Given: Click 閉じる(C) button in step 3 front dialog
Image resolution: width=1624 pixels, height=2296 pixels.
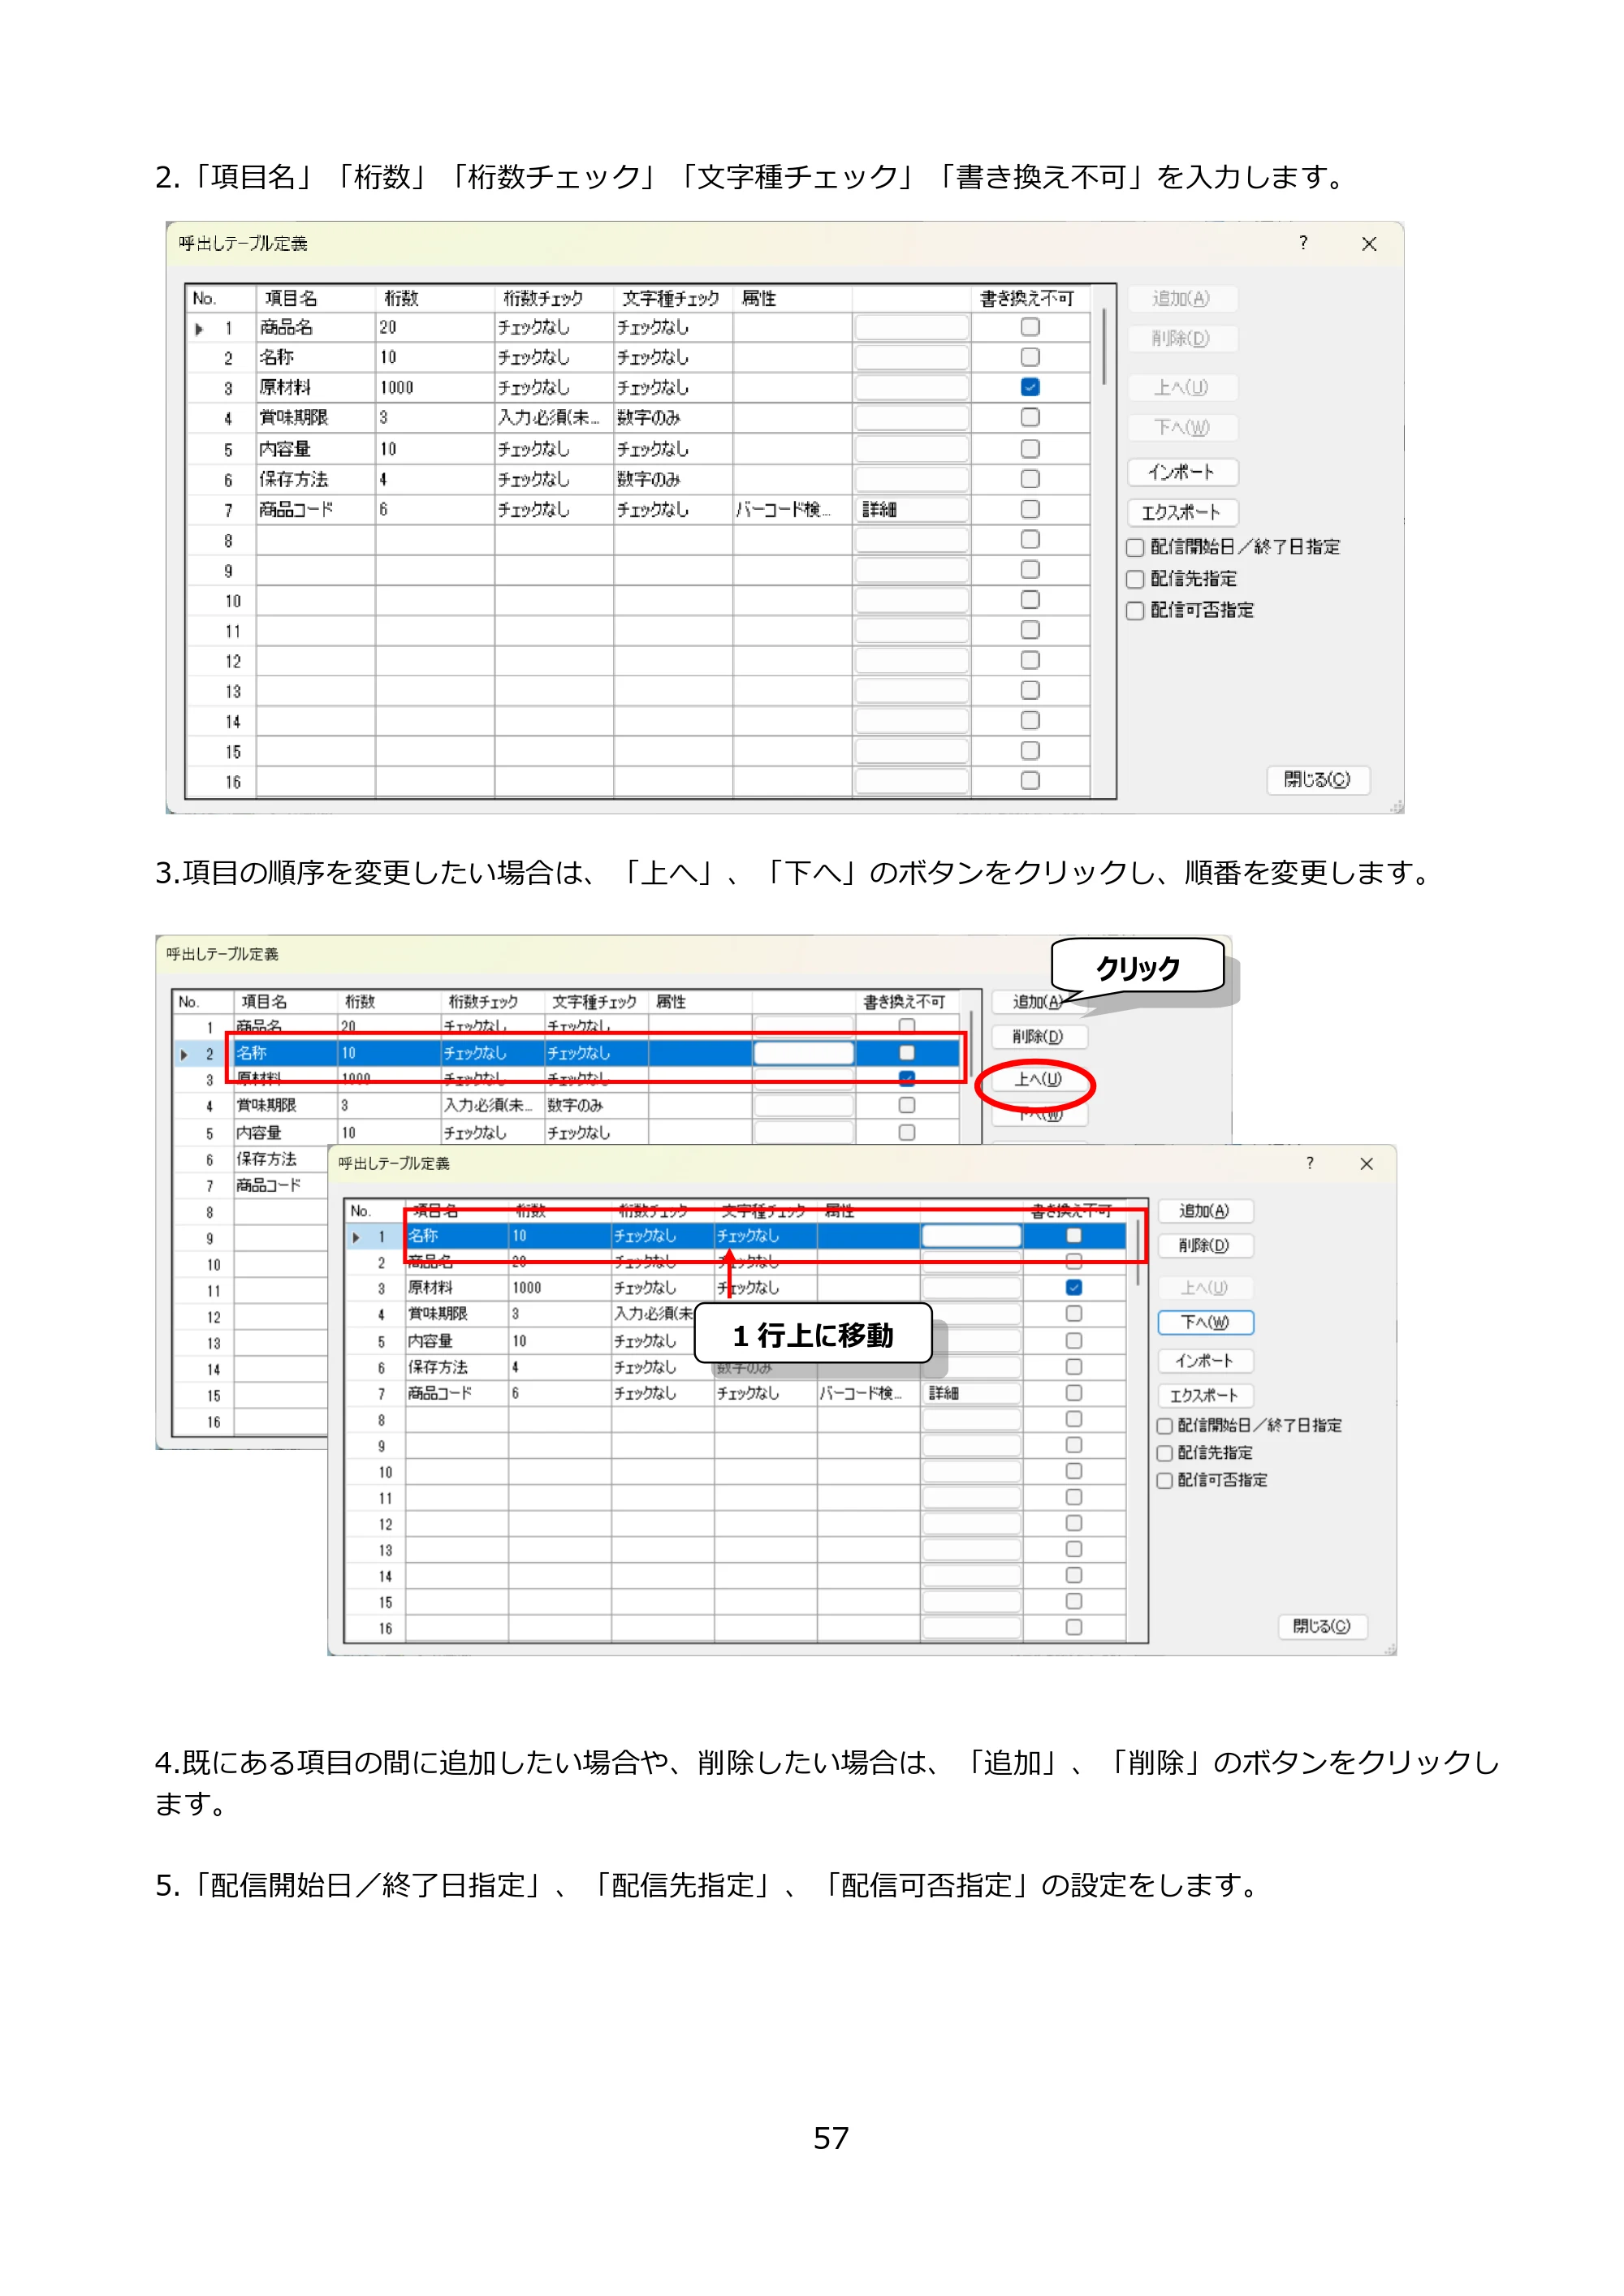Looking at the screenshot, I should [1321, 1626].
